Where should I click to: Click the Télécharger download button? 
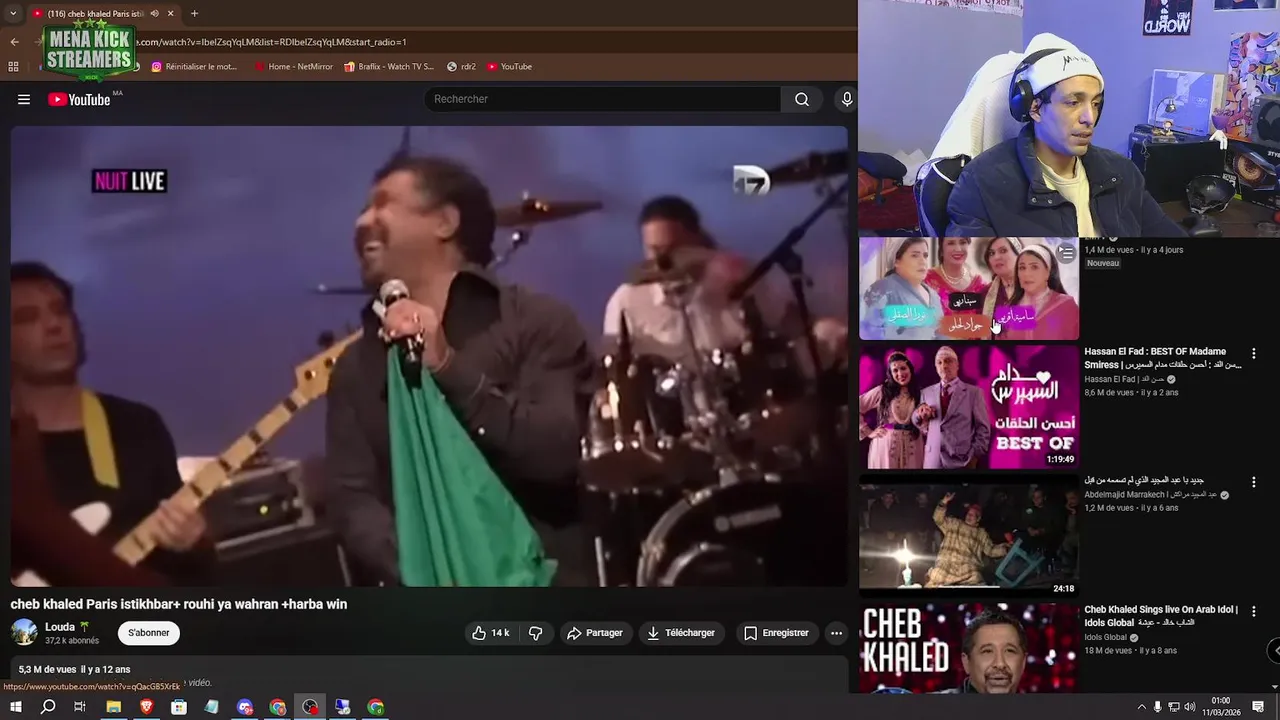(680, 633)
